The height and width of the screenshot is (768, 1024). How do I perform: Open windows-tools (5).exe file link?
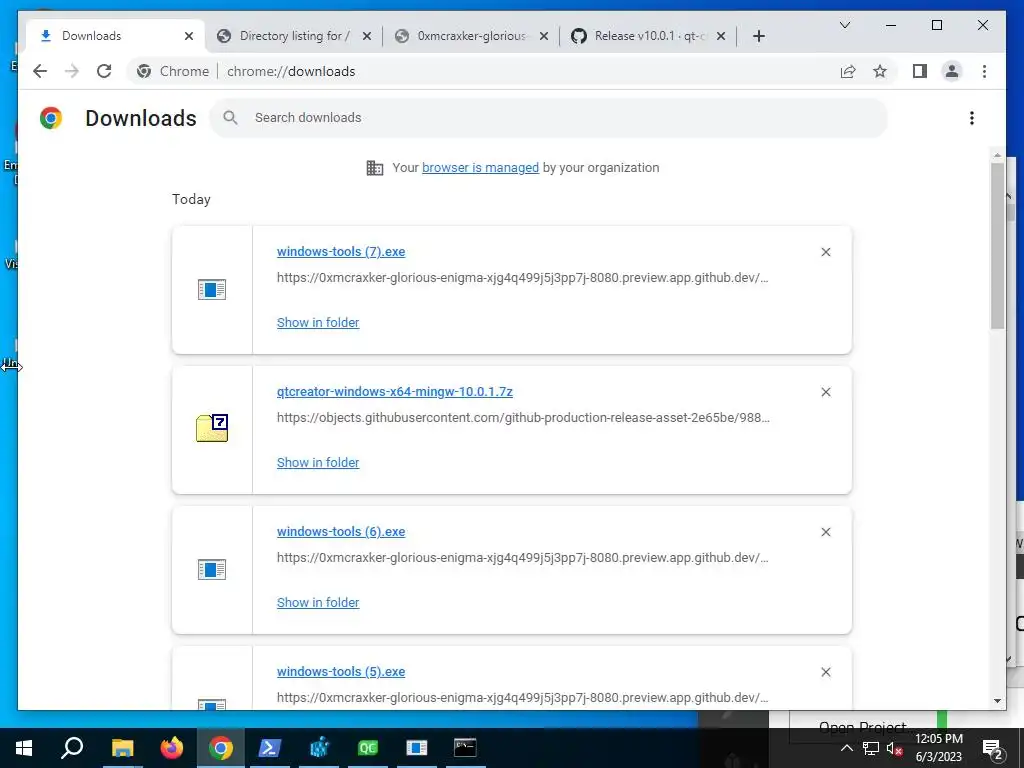(x=341, y=672)
